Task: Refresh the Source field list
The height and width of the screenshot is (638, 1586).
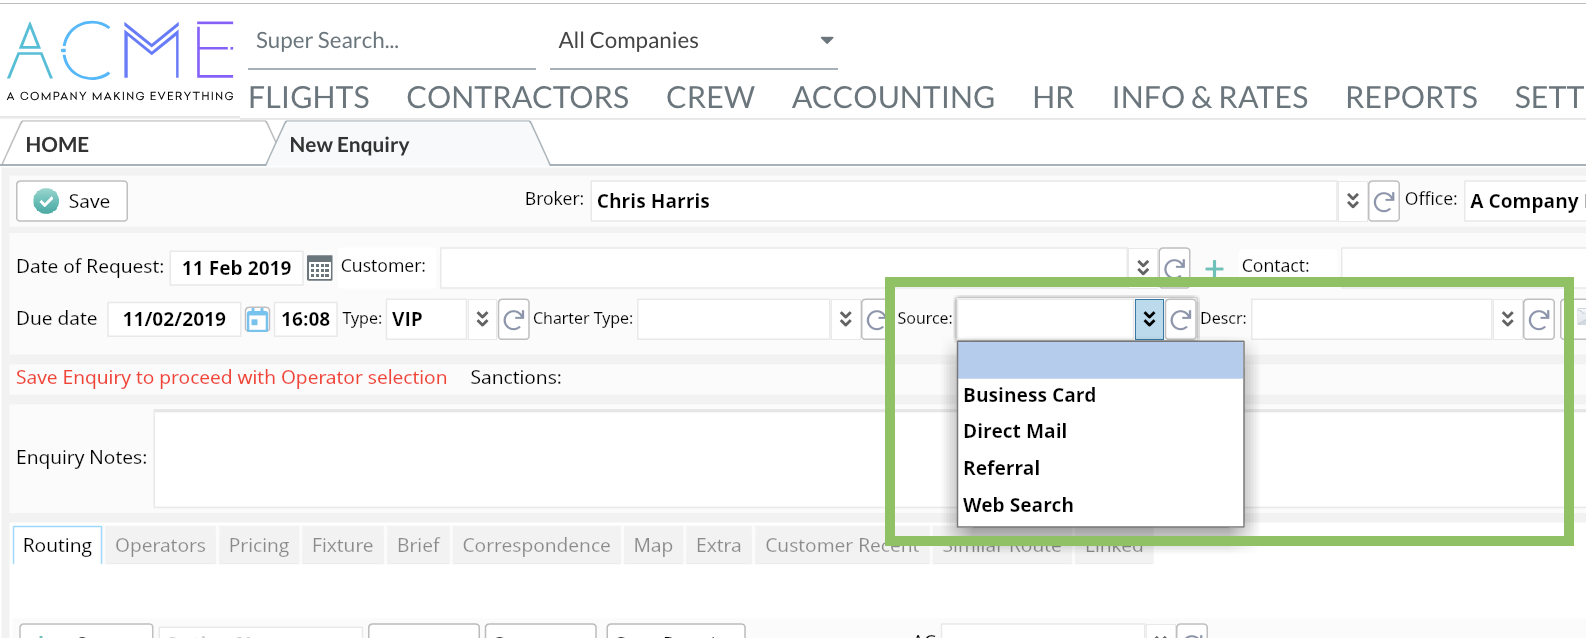Action: point(1180,319)
